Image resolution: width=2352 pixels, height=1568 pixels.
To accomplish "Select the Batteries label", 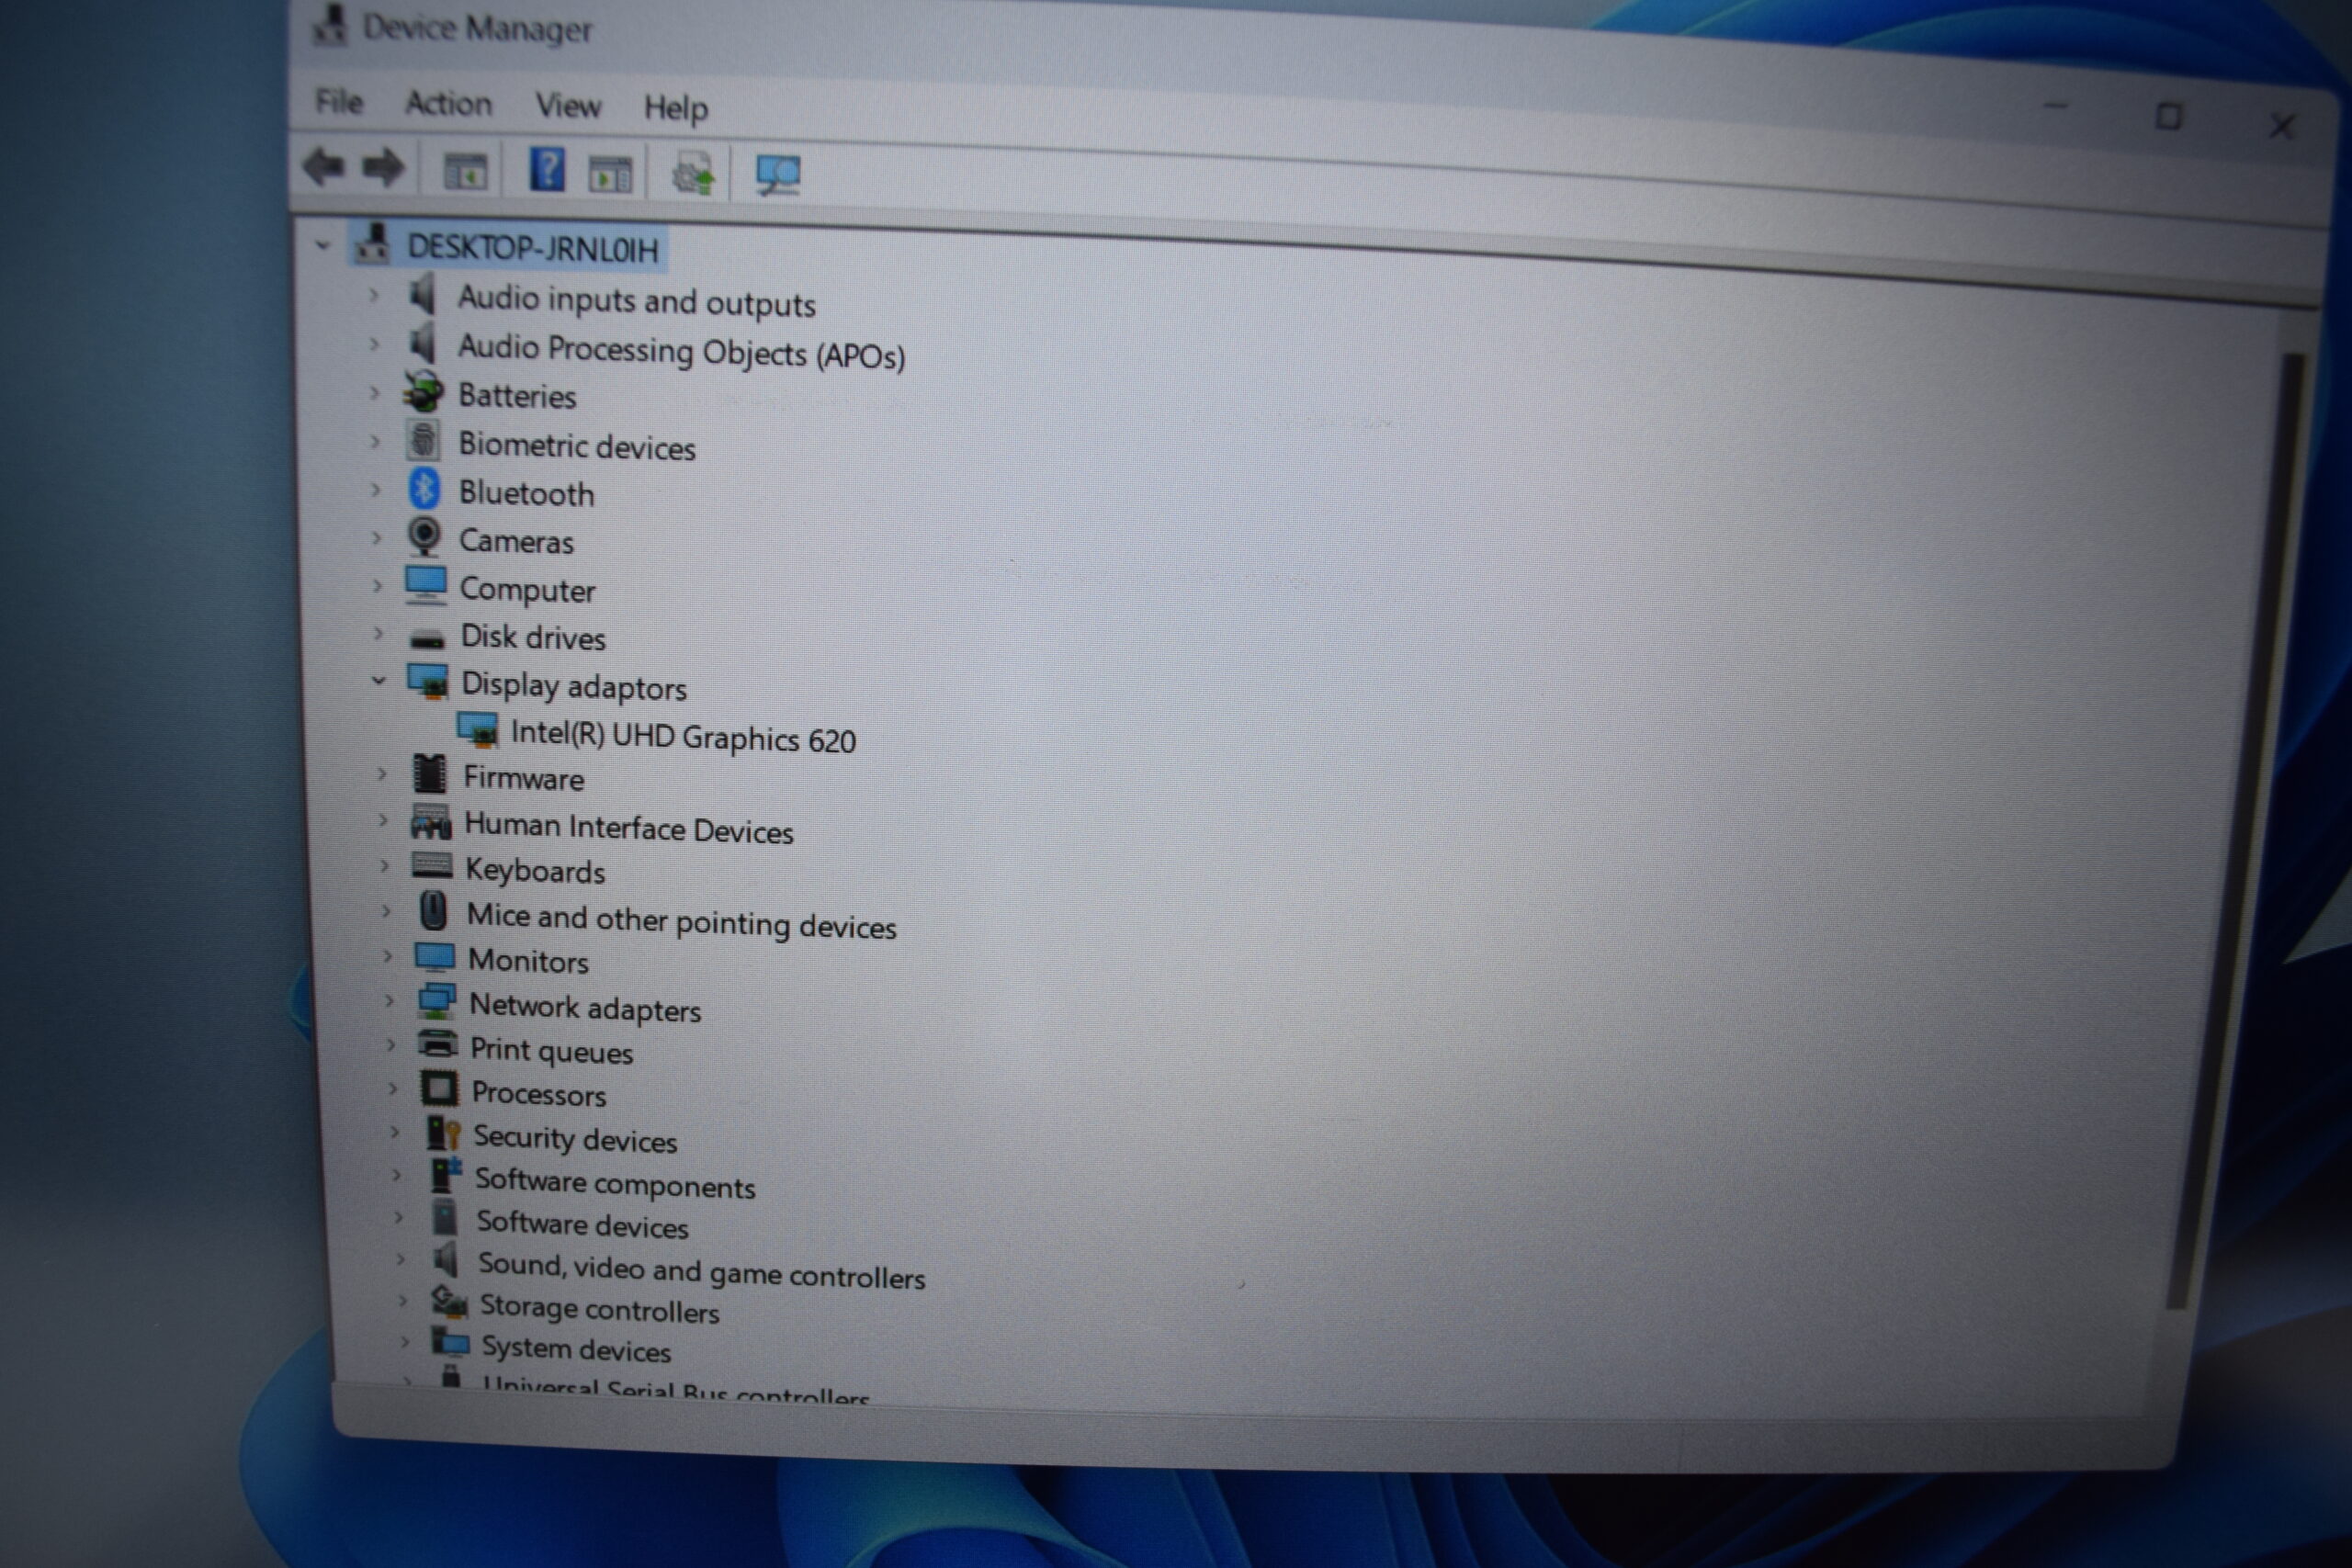I will (x=517, y=396).
